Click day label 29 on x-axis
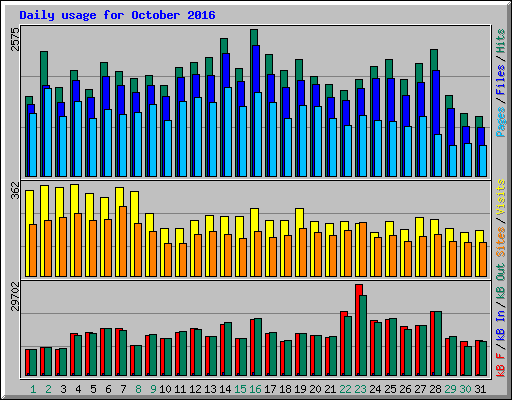Viewport: 512px width, 400px height. pos(450,389)
